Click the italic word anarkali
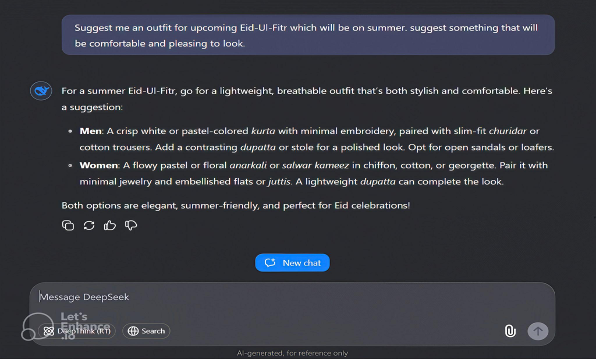This screenshot has height=360, width=596. point(248,165)
